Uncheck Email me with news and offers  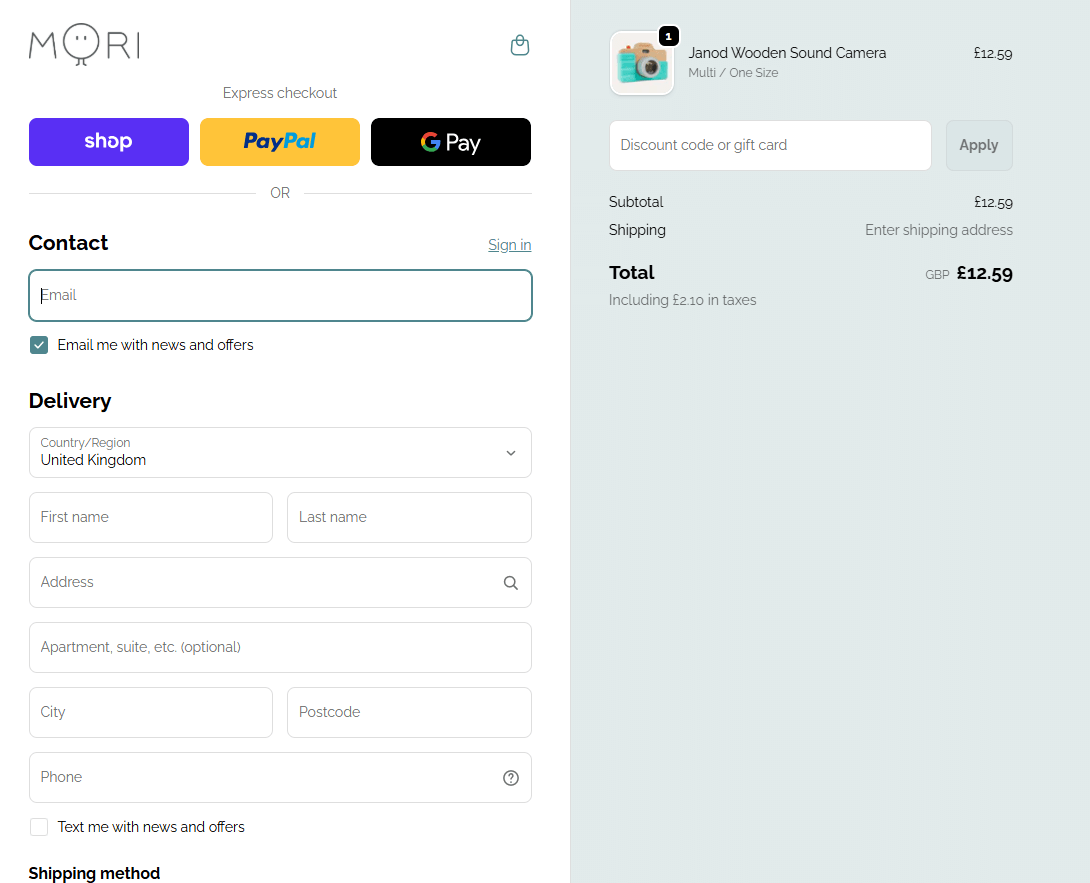point(39,345)
